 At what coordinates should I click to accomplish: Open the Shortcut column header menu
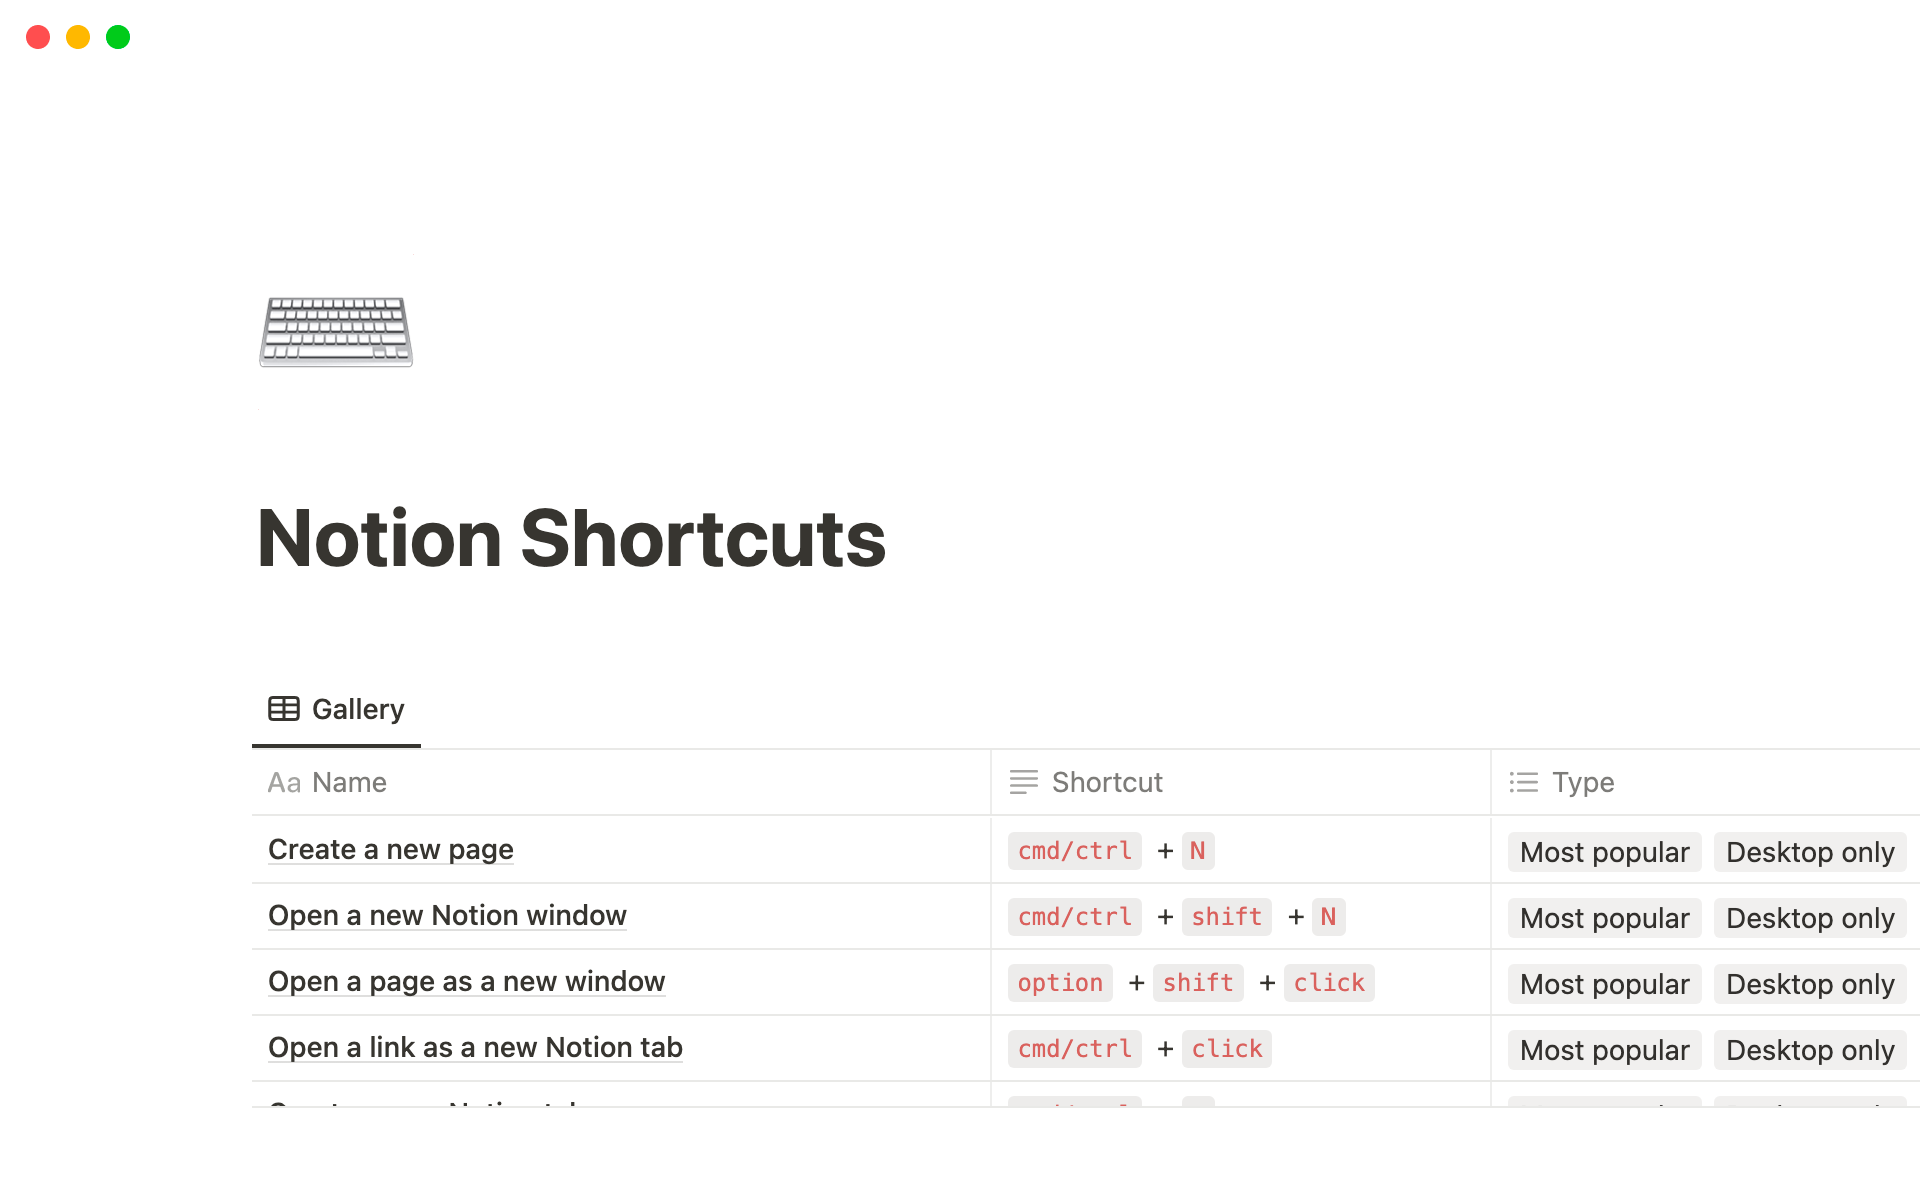point(1107,783)
